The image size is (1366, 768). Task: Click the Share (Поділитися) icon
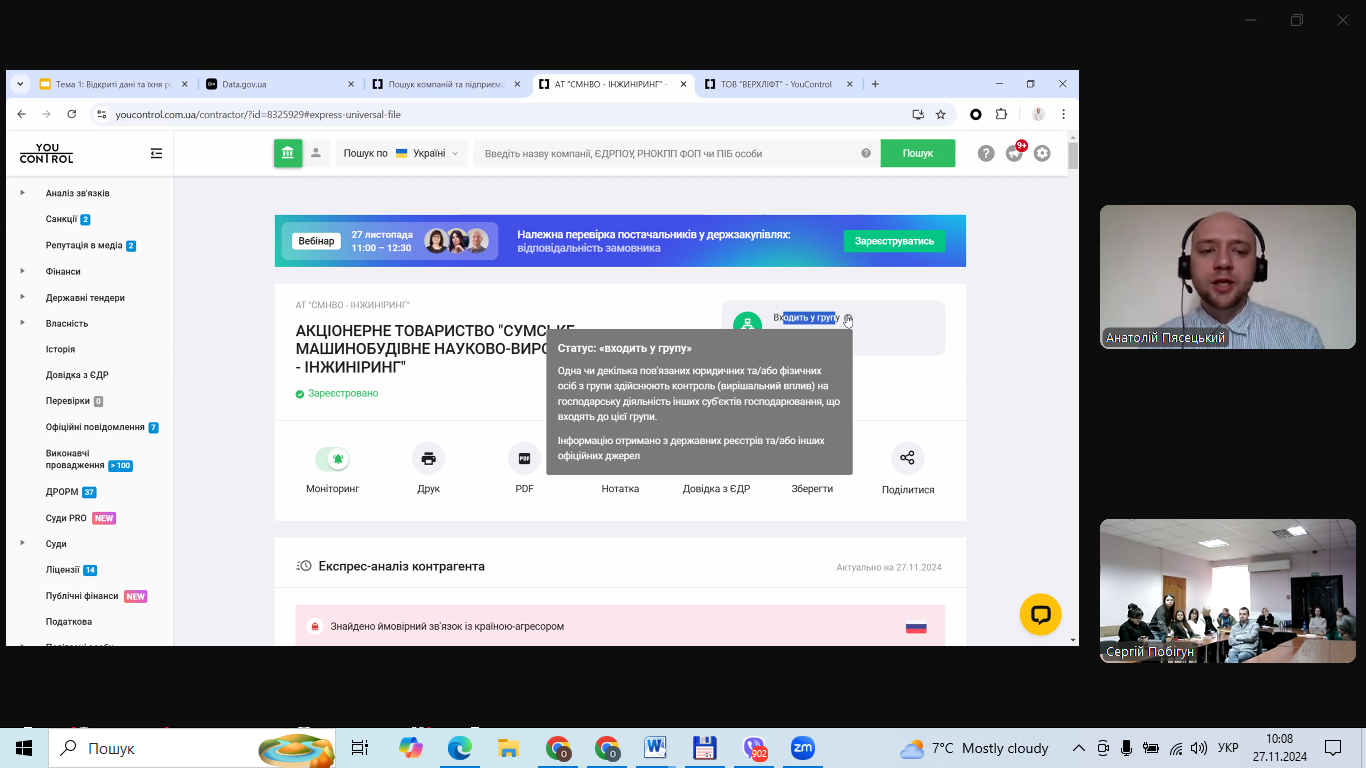pos(907,458)
